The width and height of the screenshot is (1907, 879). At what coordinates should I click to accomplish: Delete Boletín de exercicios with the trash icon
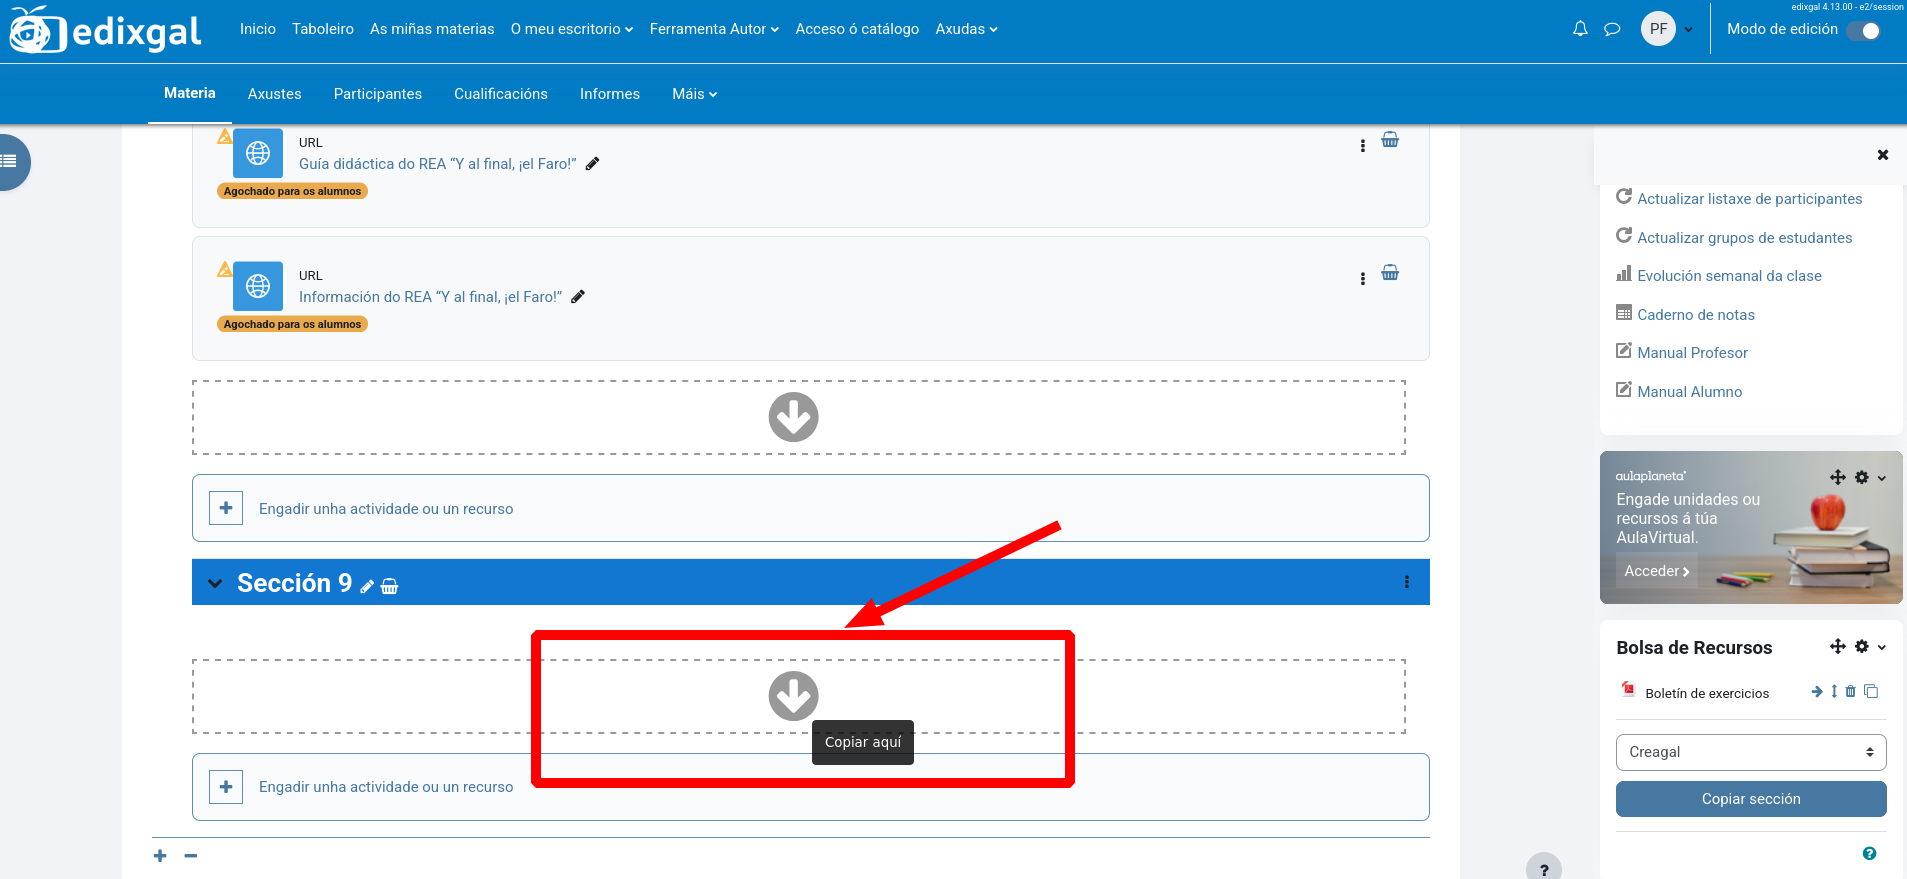[1851, 692]
